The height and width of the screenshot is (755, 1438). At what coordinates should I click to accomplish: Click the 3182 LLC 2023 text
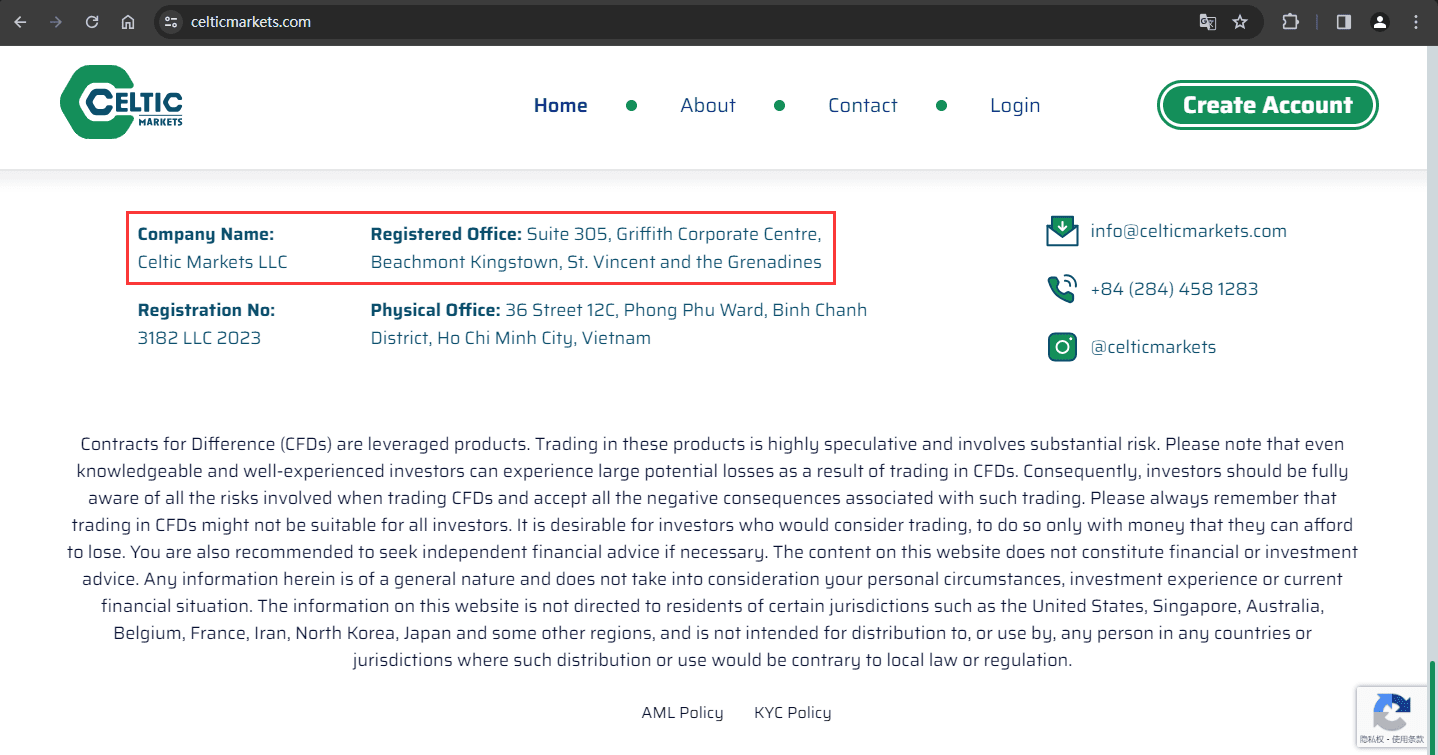pos(199,338)
